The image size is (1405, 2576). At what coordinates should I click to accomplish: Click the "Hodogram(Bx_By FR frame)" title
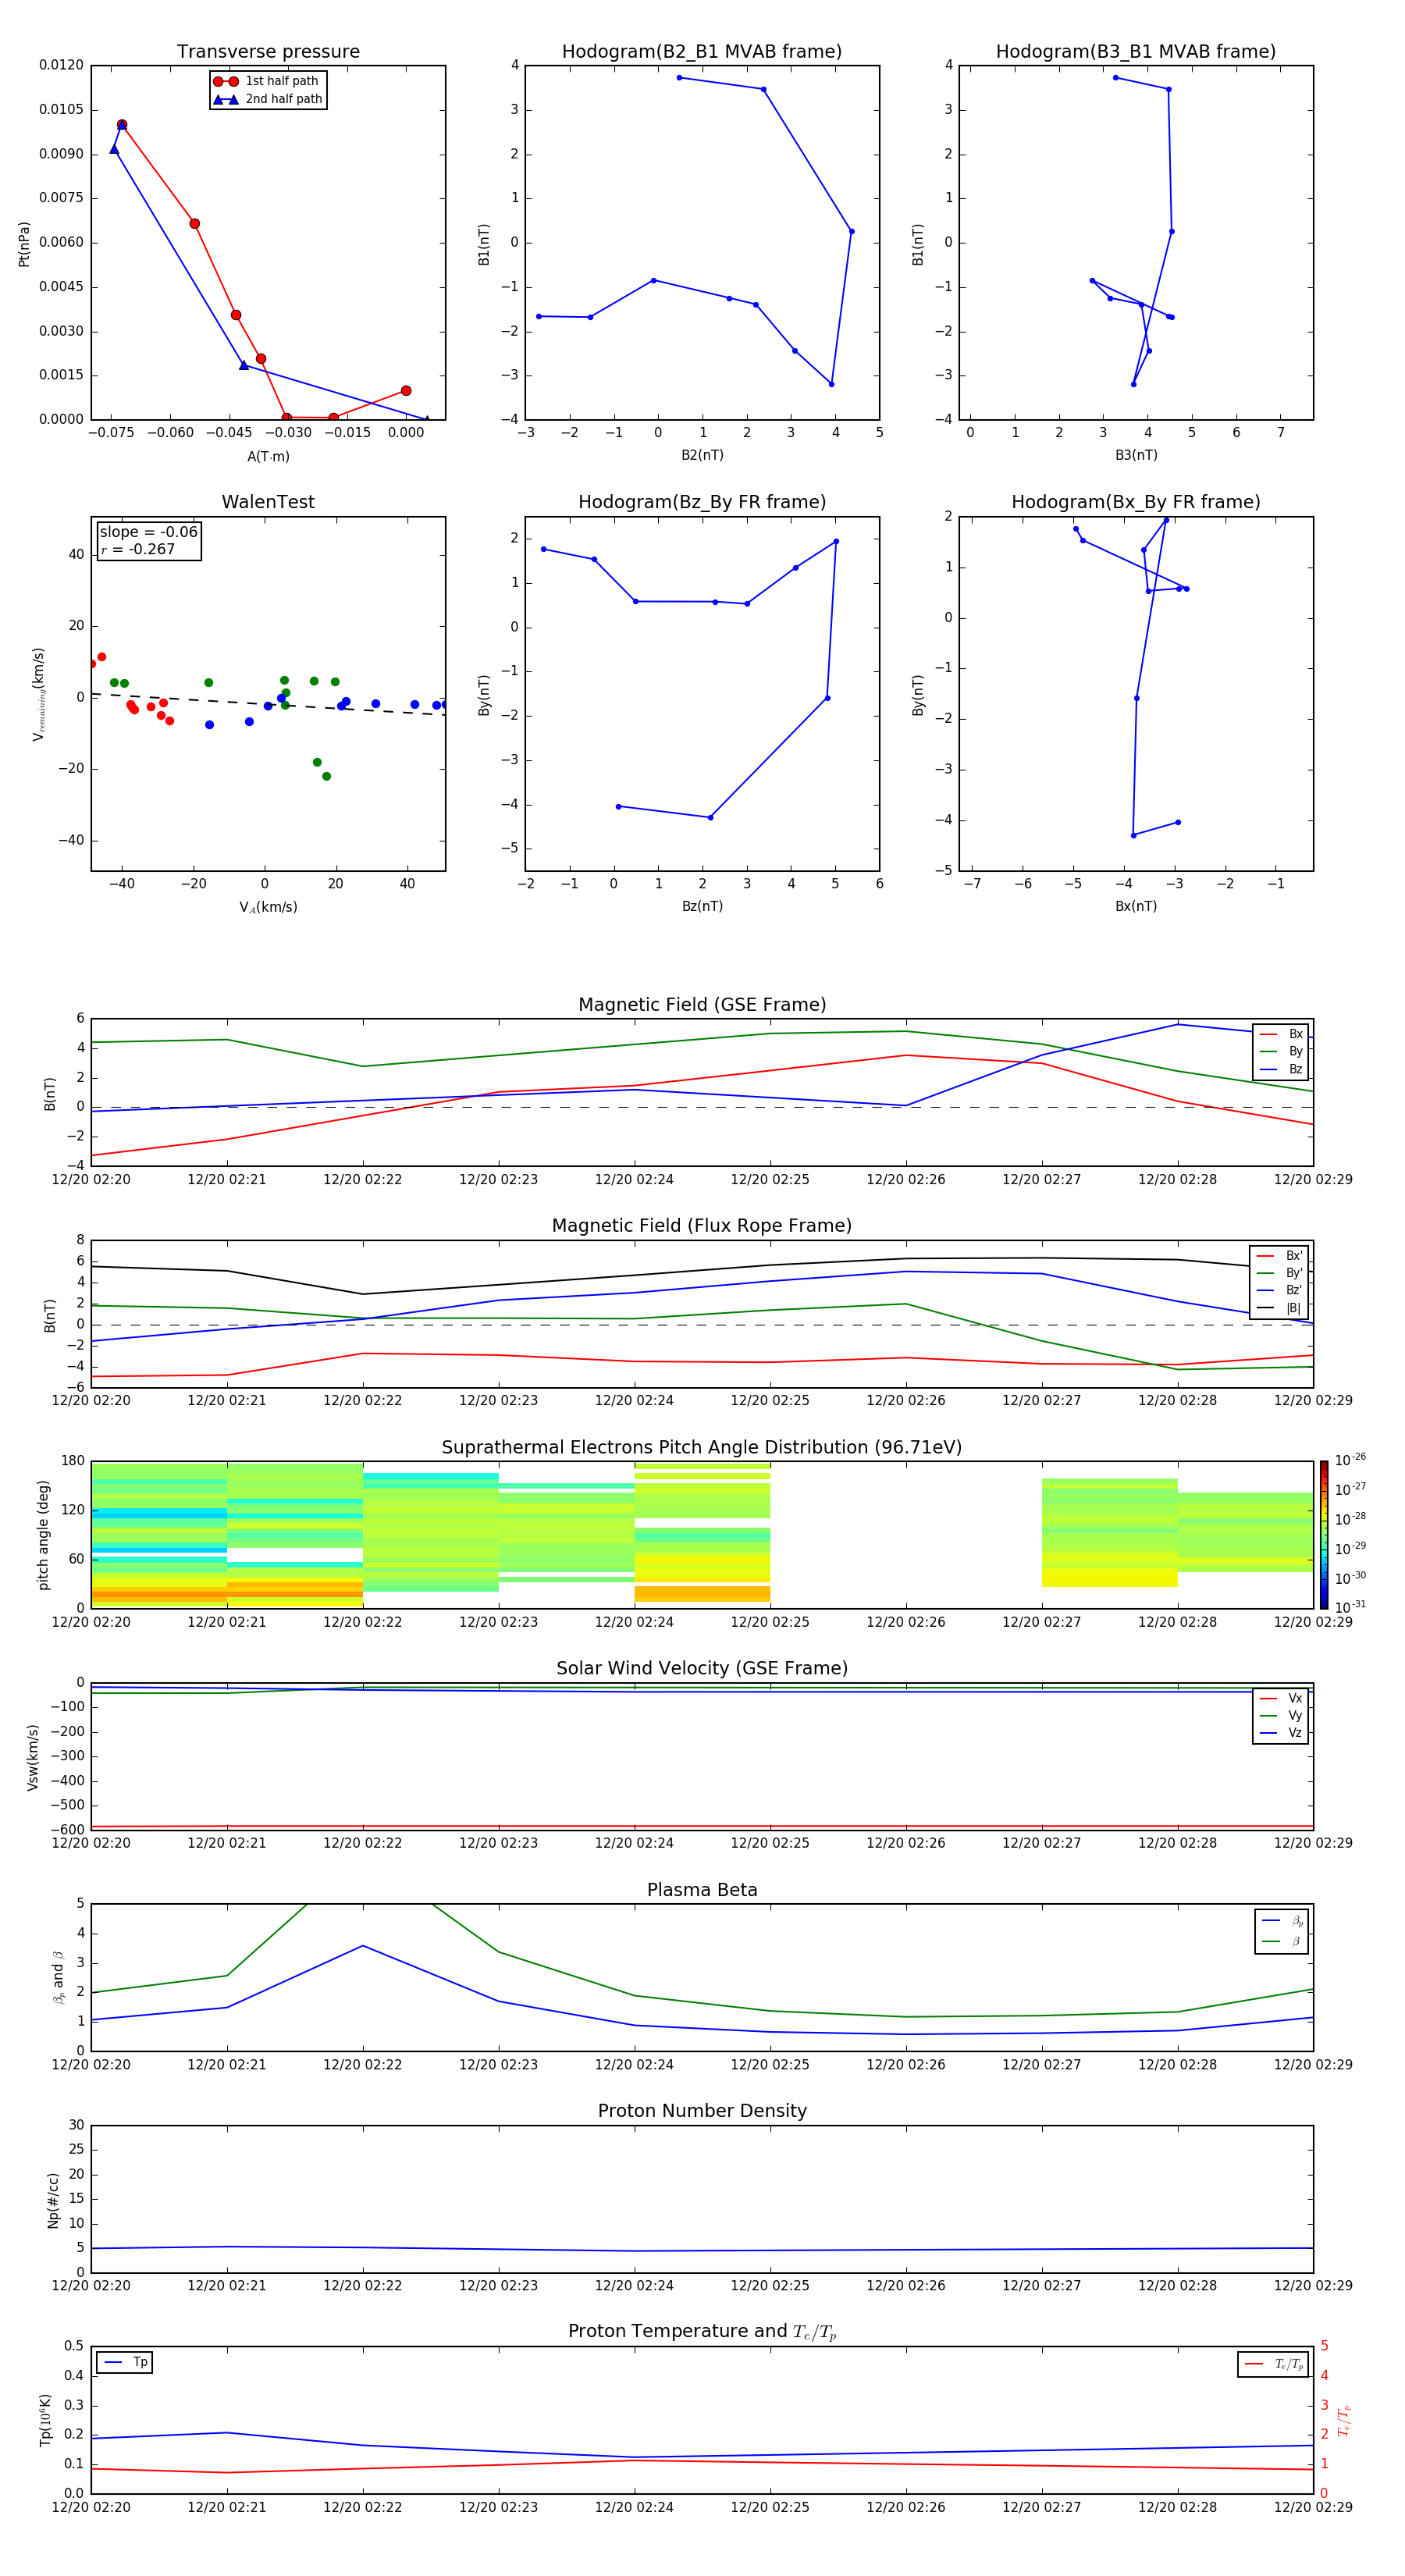point(1136,502)
